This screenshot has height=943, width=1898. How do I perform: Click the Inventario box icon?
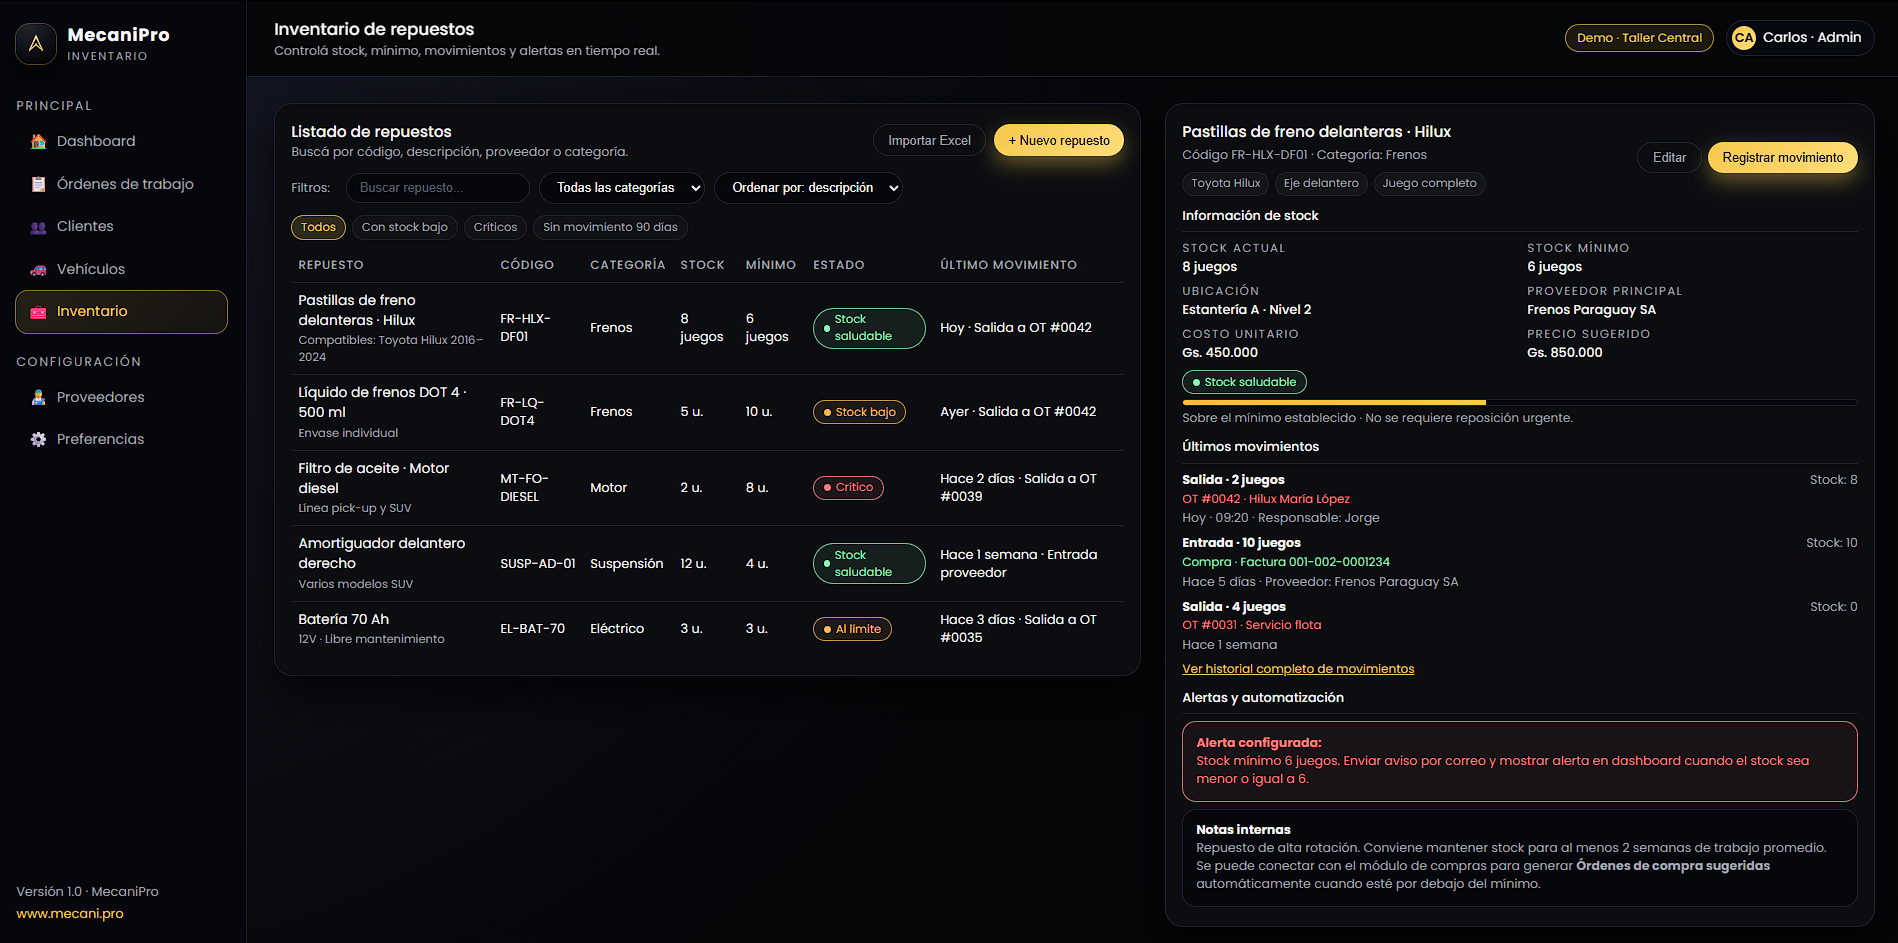(x=38, y=312)
